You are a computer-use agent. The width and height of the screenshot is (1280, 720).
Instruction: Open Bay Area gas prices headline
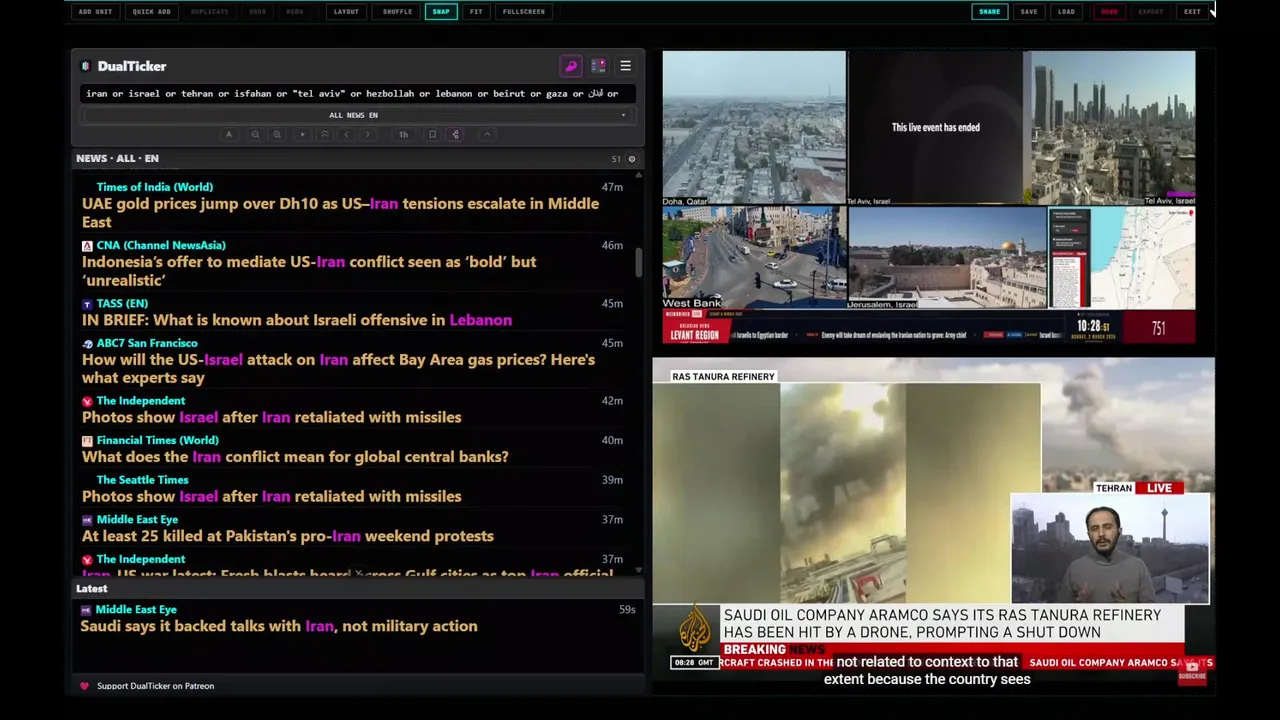338,369
